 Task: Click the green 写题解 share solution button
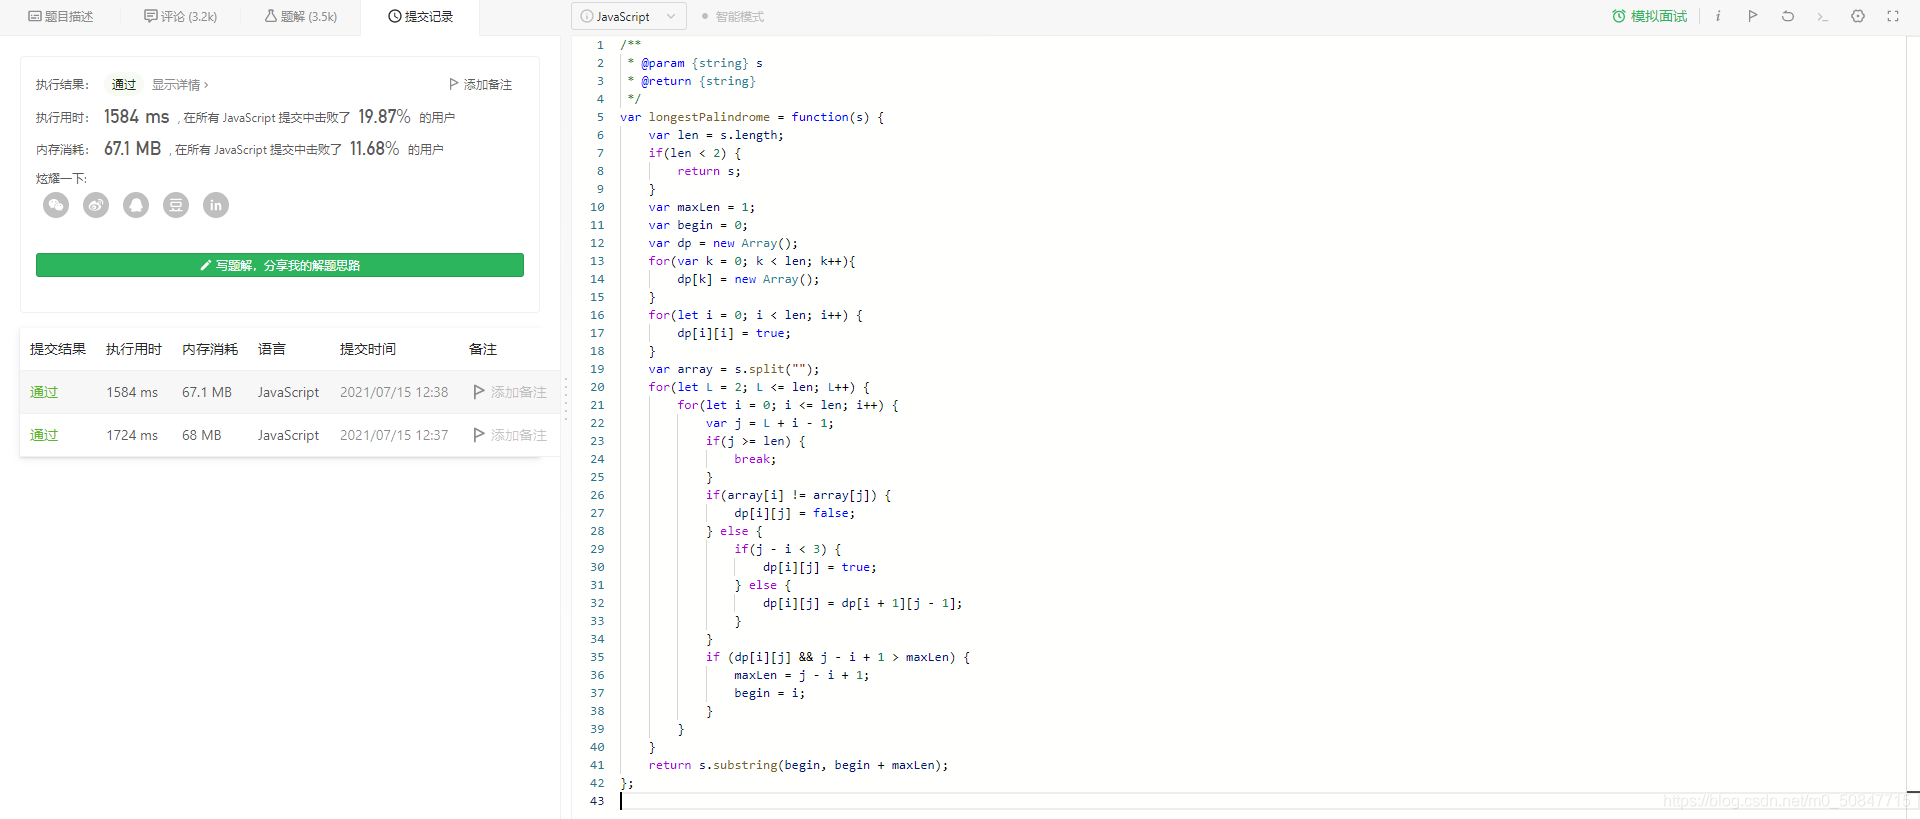(280, 265)
